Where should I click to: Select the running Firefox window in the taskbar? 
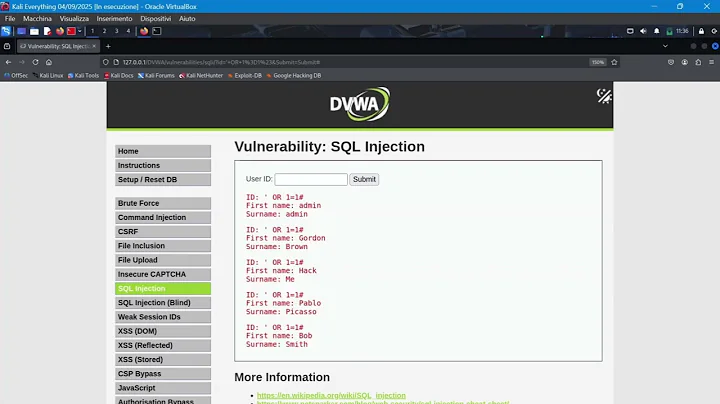point(144,31)
